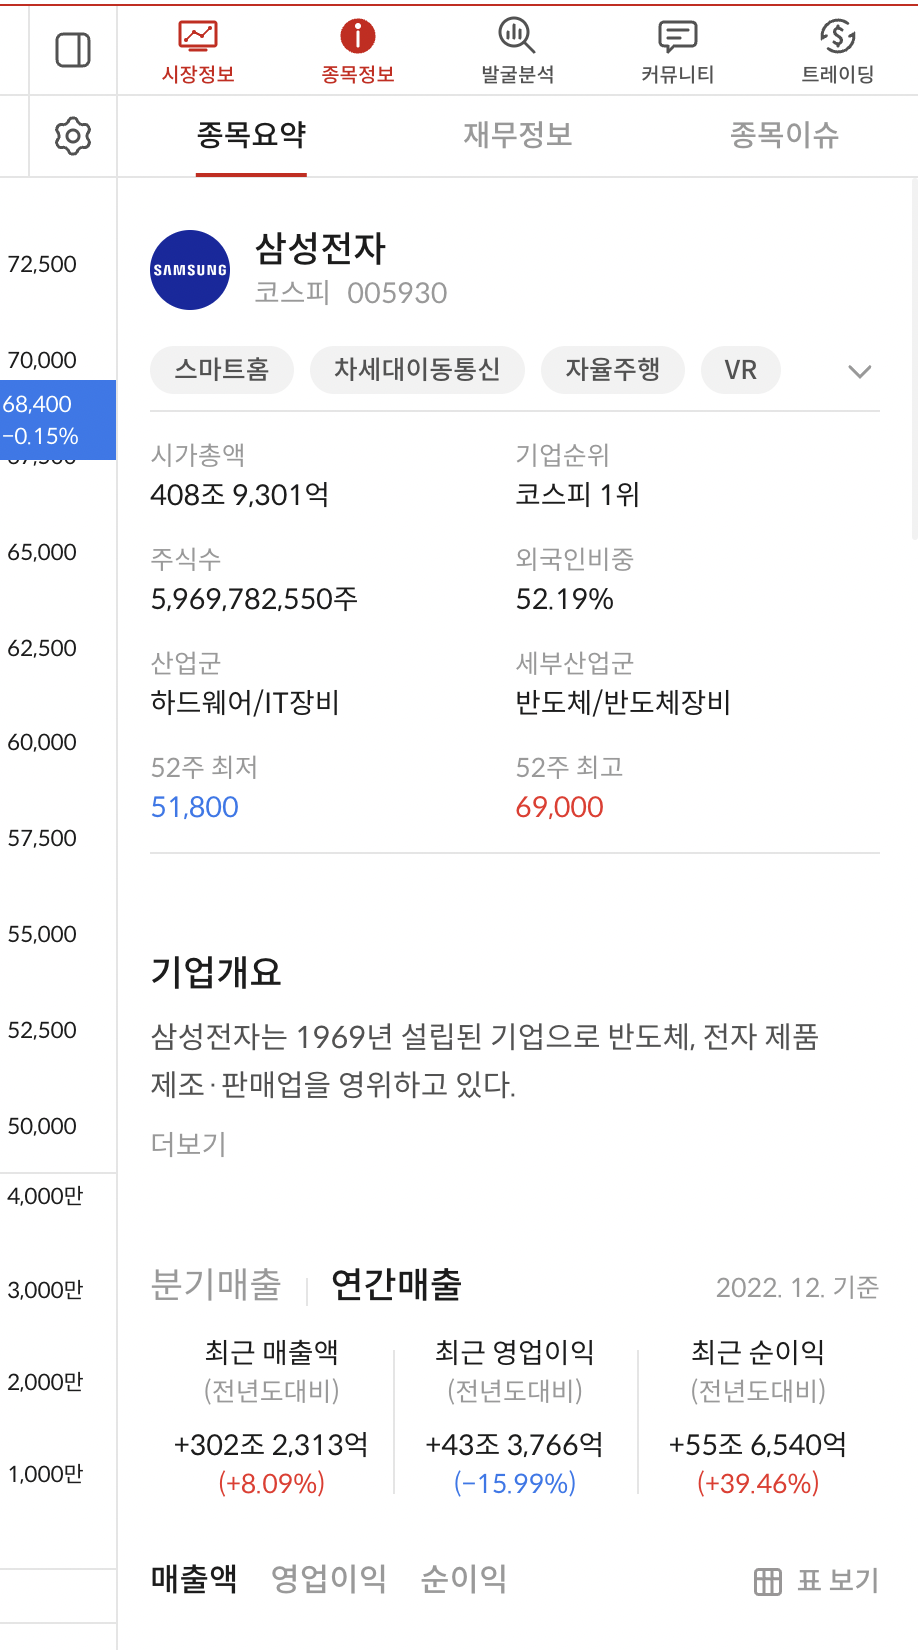This screenshot has width=918, height=1650.
Task: Select the 연간매출 tab
Action: (396, 1284)
